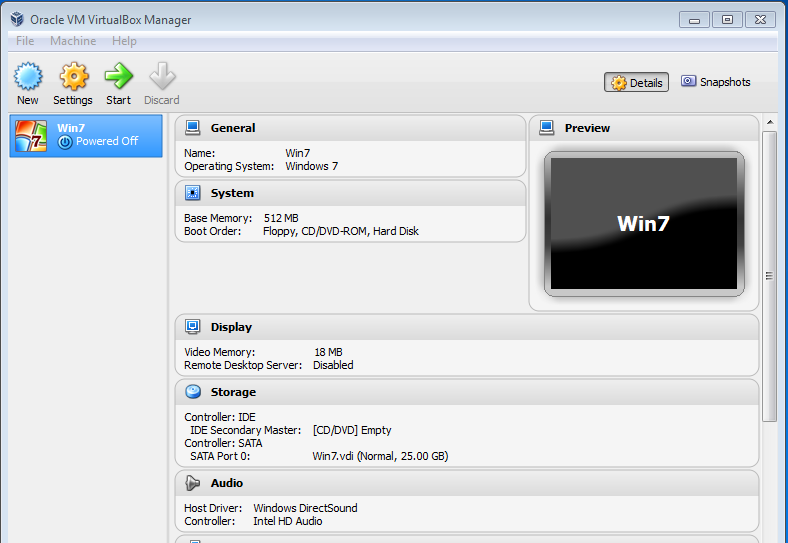The image size is (788, 543).
Task: Click the Win7 preview thumbnail
Action: point(644,224)
